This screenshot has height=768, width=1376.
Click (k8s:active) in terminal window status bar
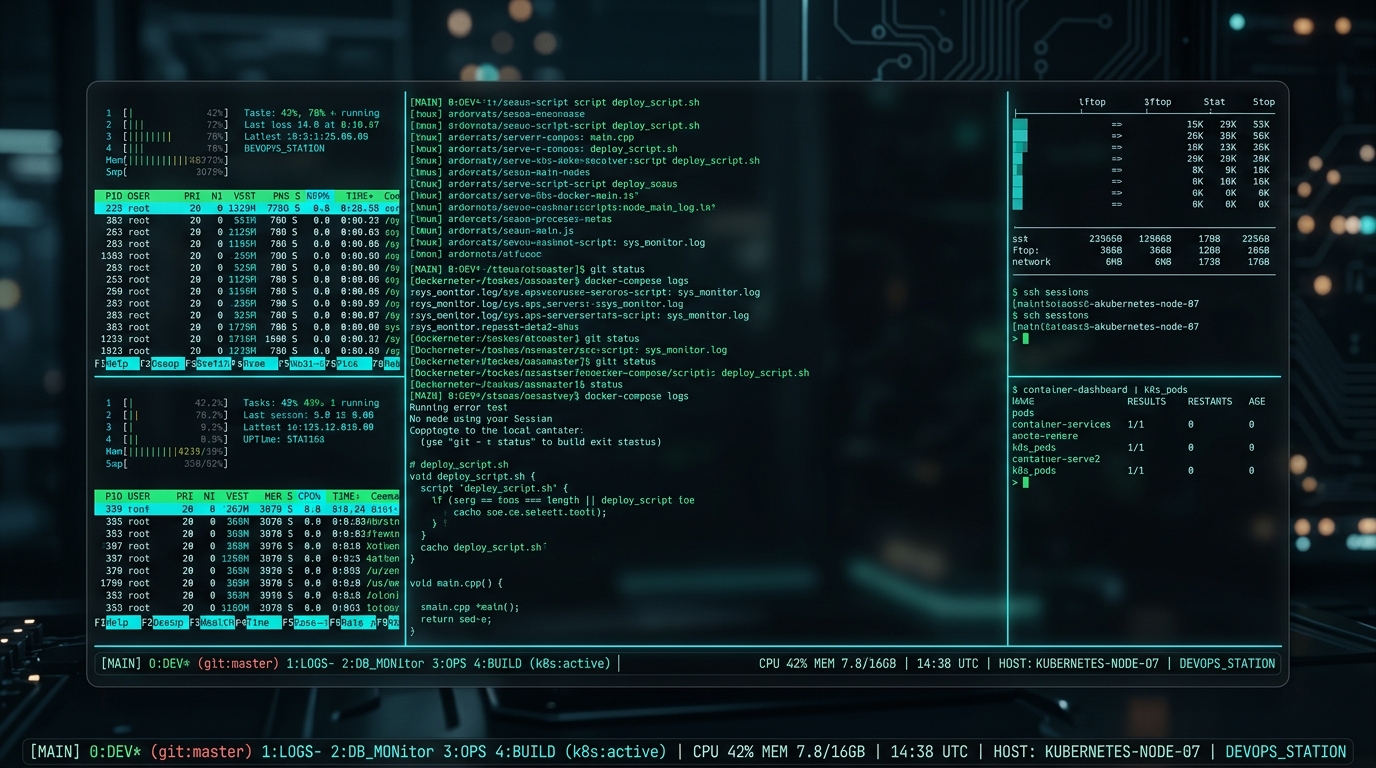coord(570,663)
